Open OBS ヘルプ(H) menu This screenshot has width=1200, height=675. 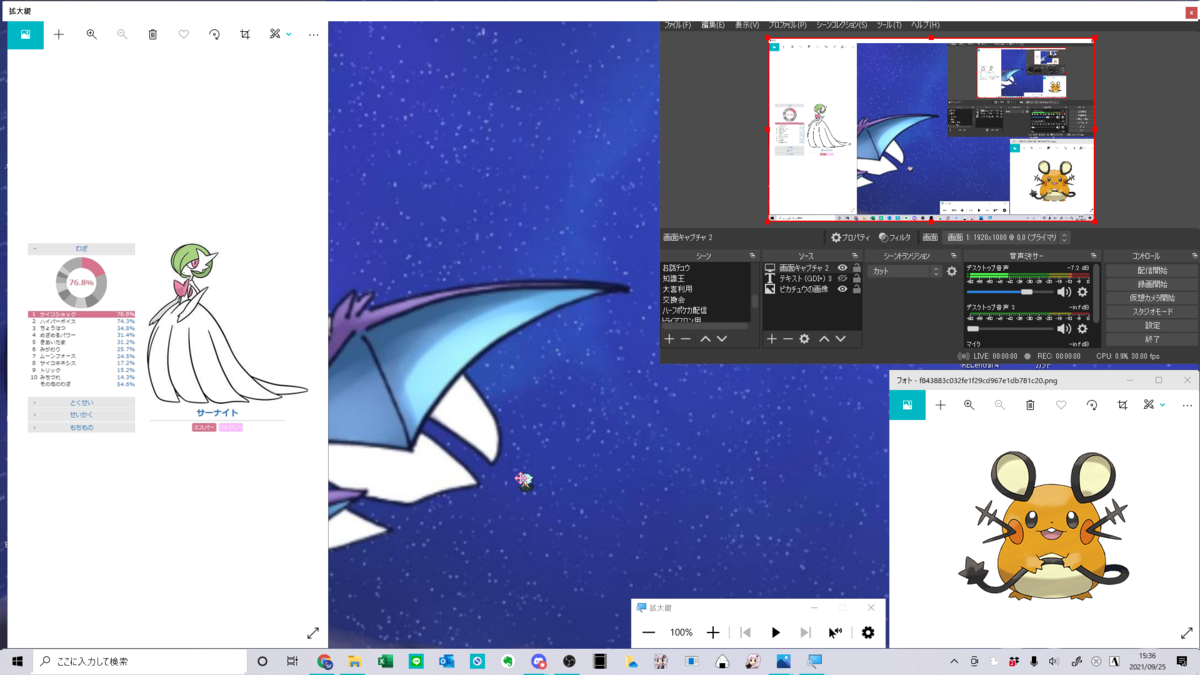click(x=925, y=25)
